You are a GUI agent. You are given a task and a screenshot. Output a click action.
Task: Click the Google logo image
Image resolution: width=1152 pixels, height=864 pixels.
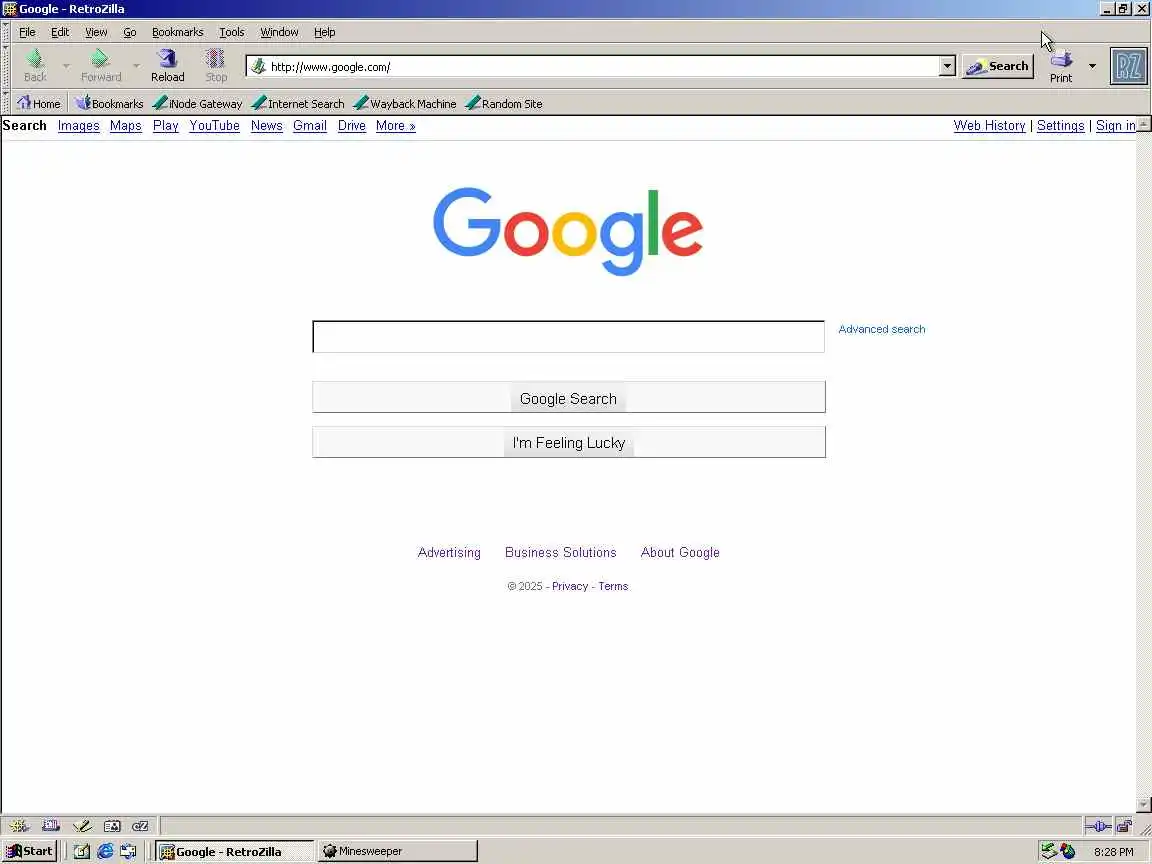tap(568, 231)
